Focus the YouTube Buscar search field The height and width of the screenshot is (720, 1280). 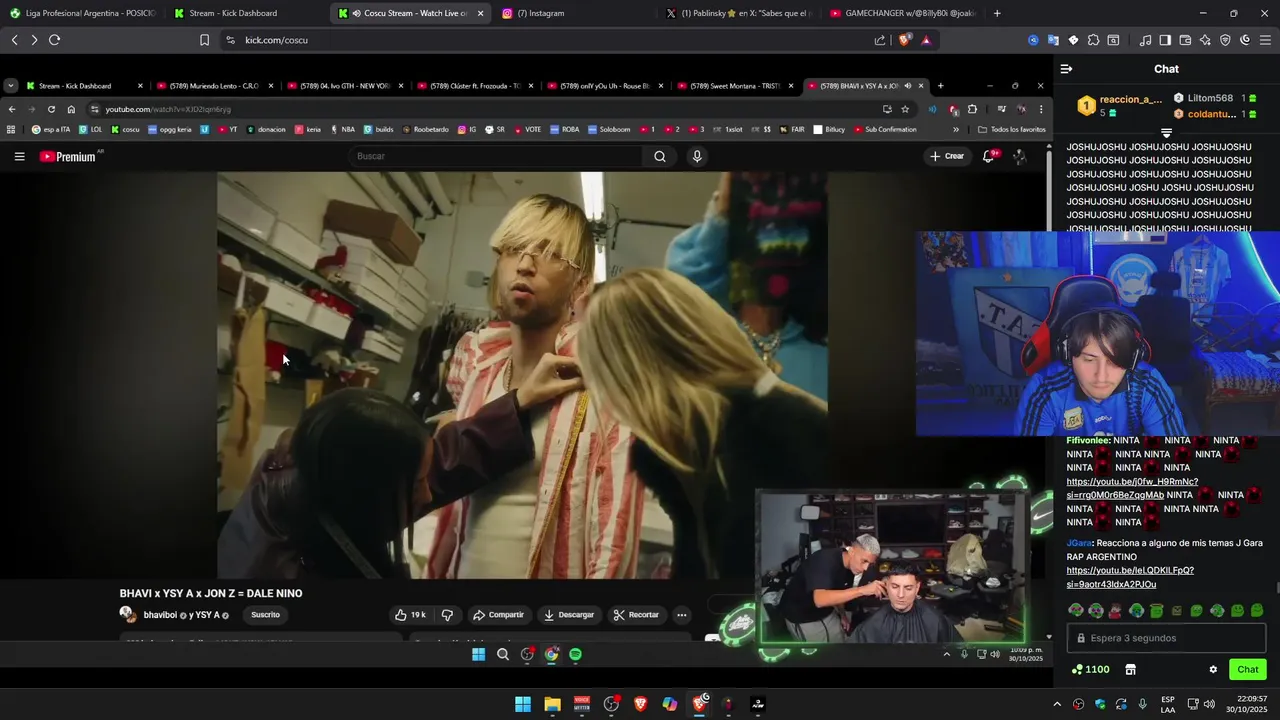pyautogui.click(x=498, y=156)
